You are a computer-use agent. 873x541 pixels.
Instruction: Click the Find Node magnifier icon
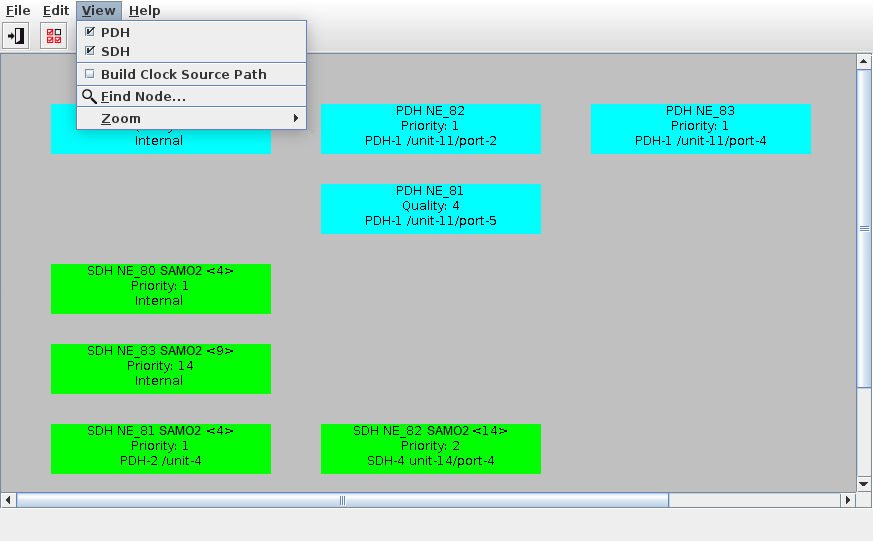(89, 97)
